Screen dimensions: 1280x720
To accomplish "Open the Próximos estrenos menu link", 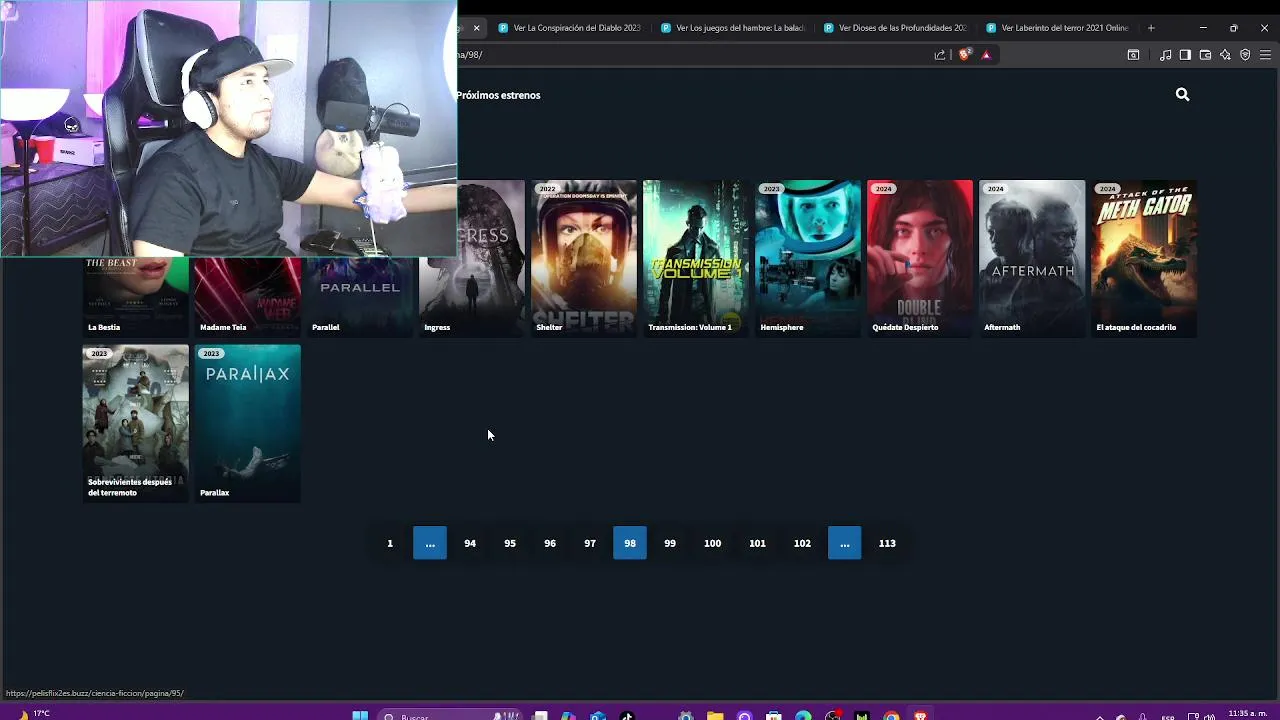I will [x=498, y=95].
